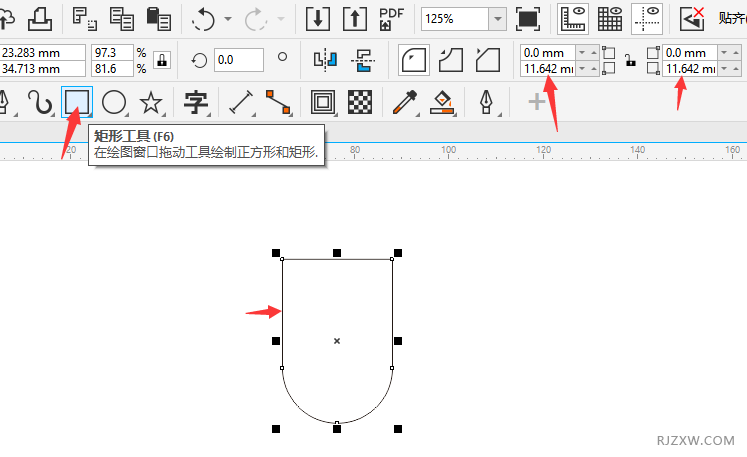747x457 pixels.
Task: Decrease the top-left corner radius stepper
Action: click(582, 52)
